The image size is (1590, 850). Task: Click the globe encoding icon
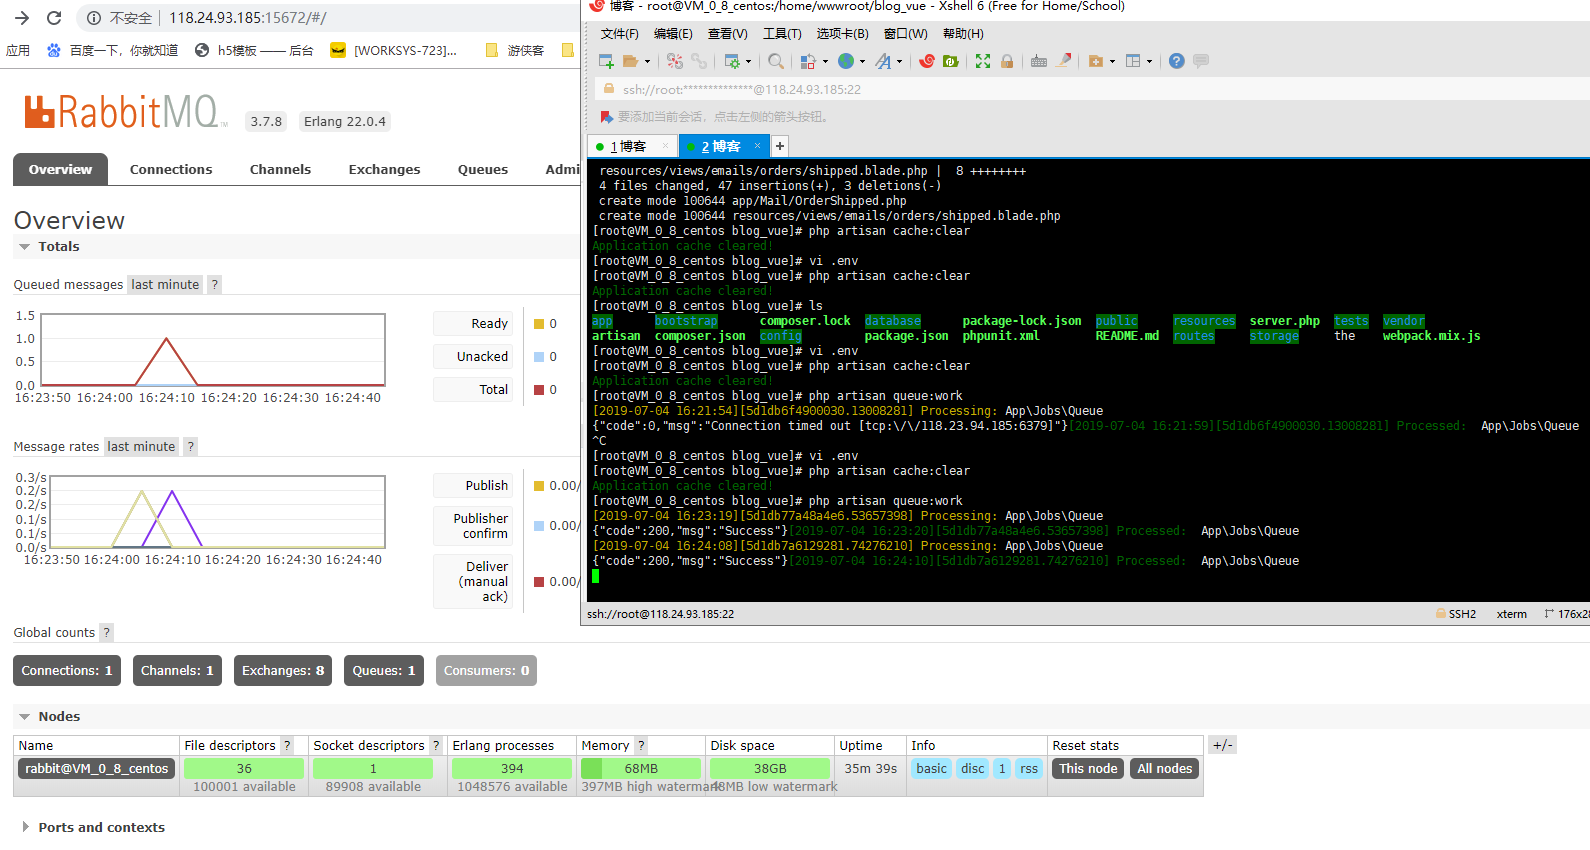click(846, 61)
